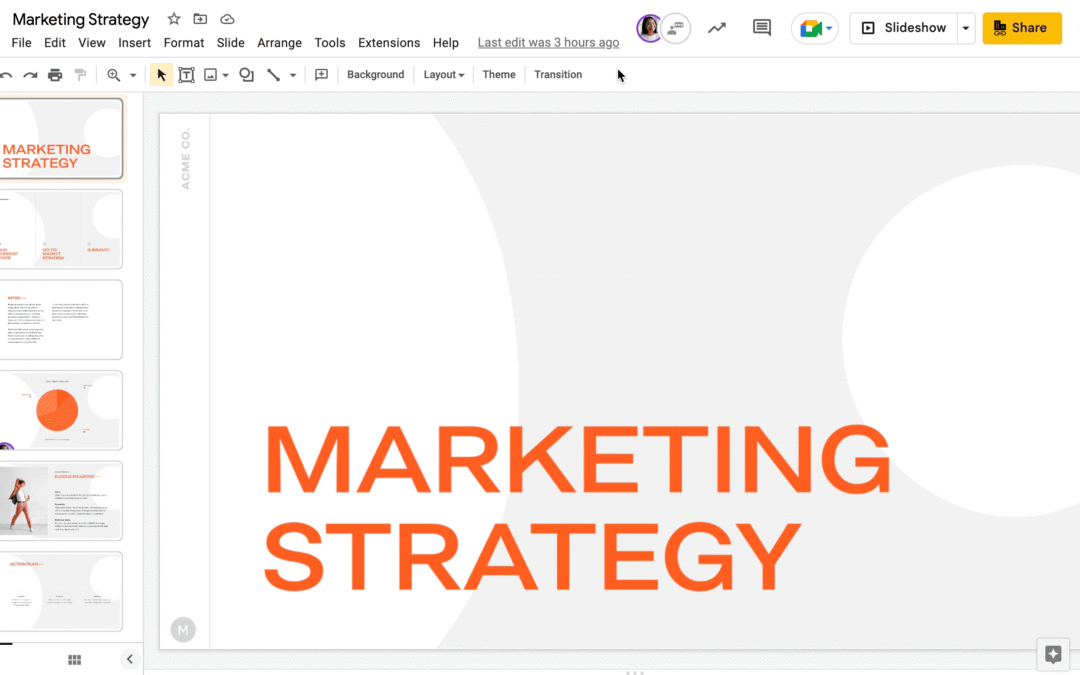
Task: Expand the Slideshow options arrow
Action: (966, 28)
